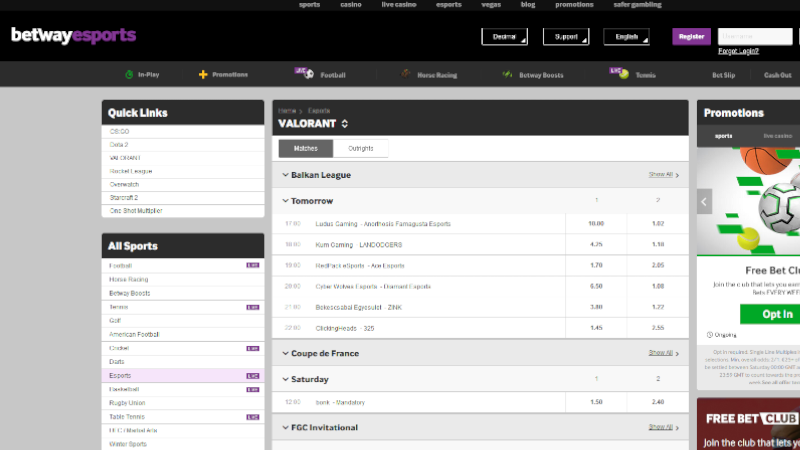
Task: Click the Home breadcrumb link
Action: click(x=287, y=111)
